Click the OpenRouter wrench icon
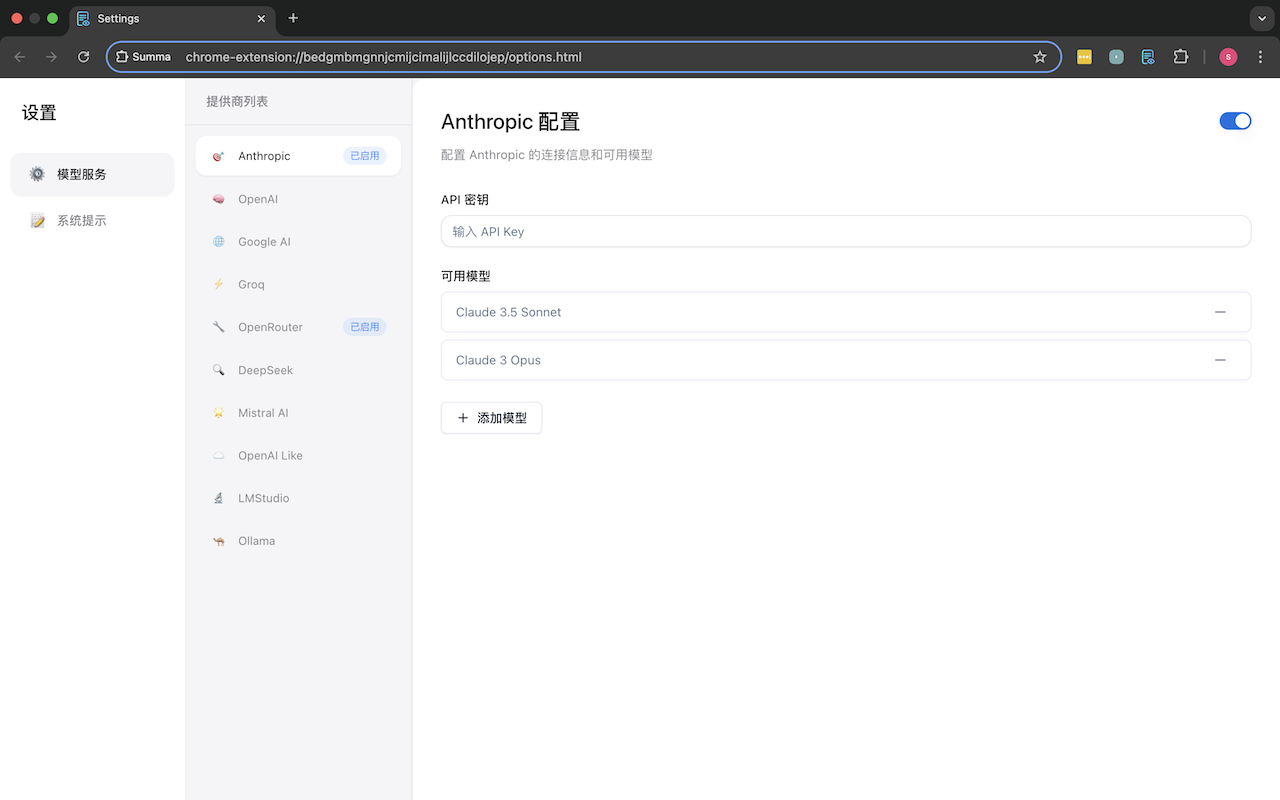The height and width of the screenshot is (800, 1280). click(218, 327)
